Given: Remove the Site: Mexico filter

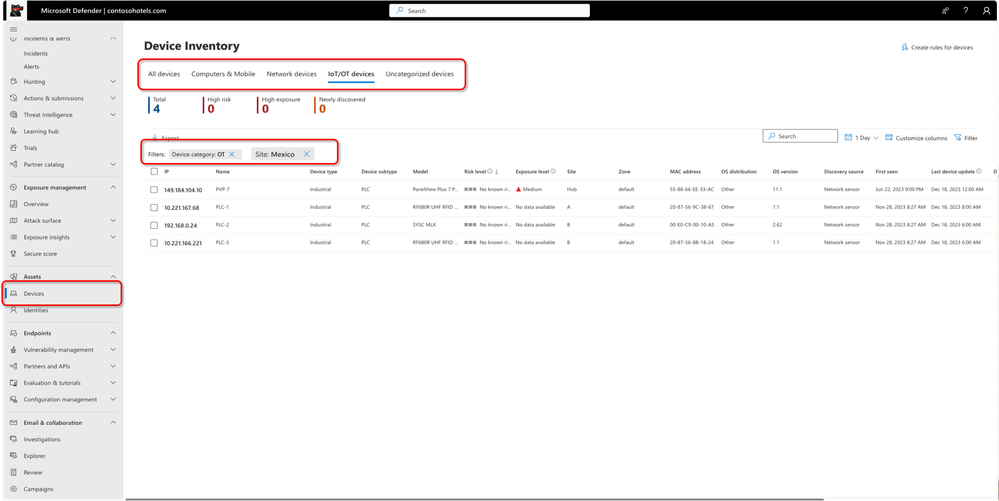Looking at the screenshot, I should click(x=306, y=154).
